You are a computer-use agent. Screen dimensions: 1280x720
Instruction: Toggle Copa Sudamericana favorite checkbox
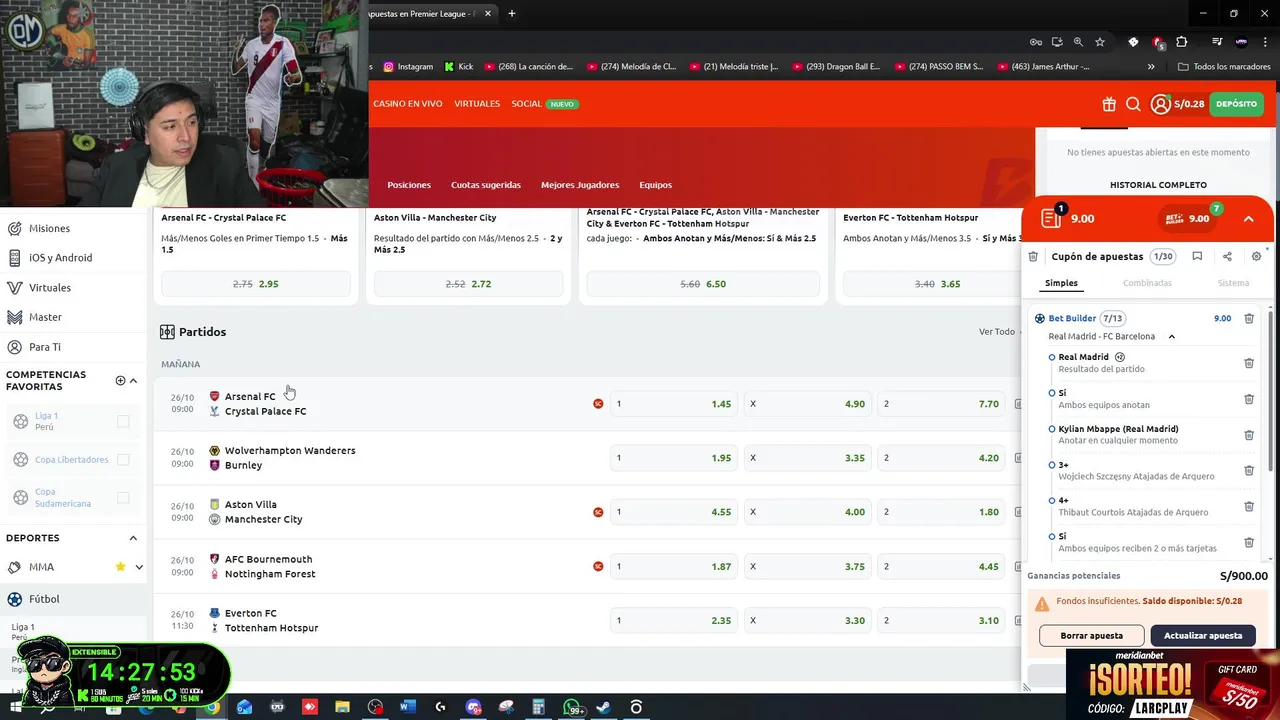pyautogui.click(x=123, y=497)
